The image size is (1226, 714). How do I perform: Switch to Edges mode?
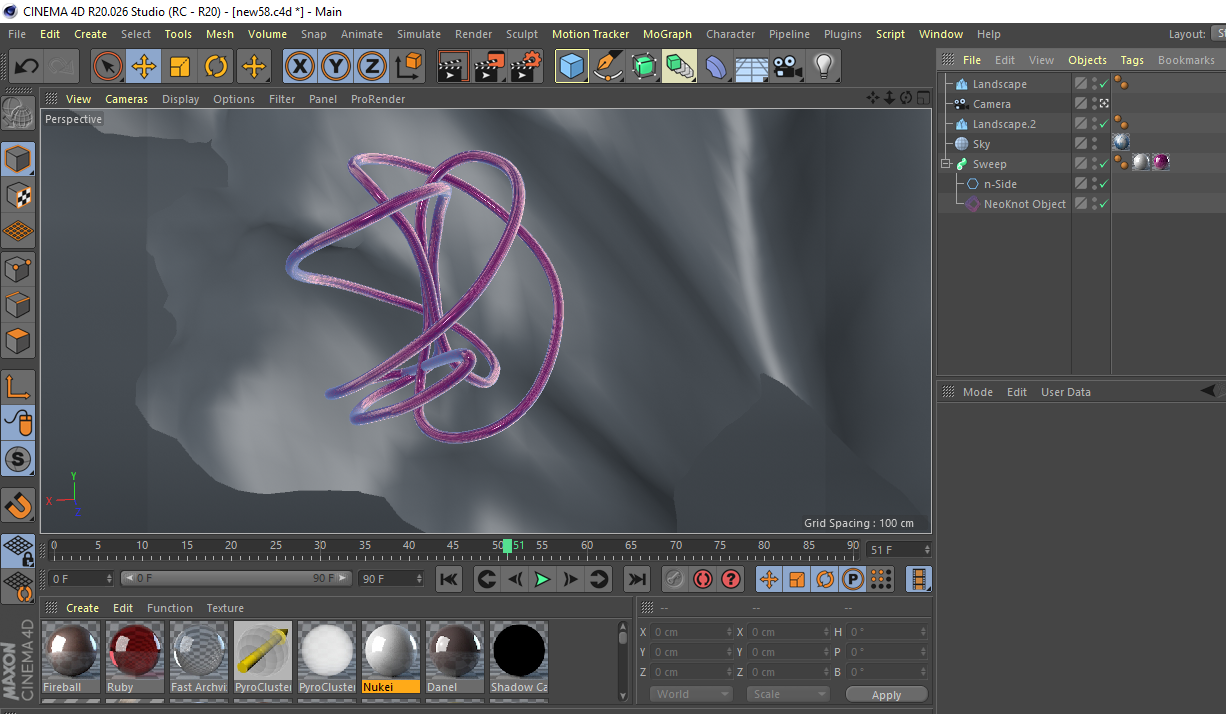(18, 304)
